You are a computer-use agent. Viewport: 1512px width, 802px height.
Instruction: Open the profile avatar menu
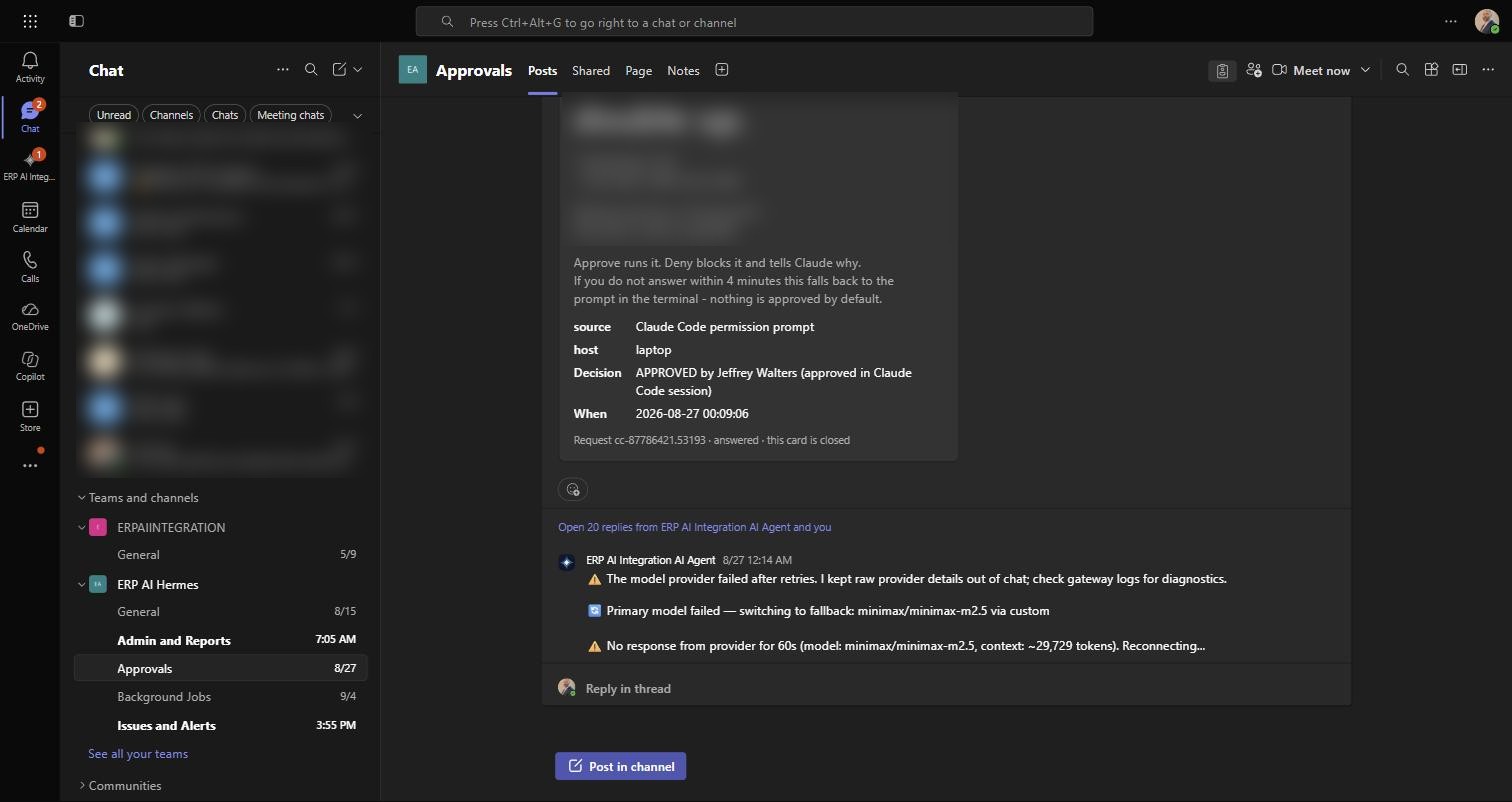pyautogui.click(x=1486, y=21)
